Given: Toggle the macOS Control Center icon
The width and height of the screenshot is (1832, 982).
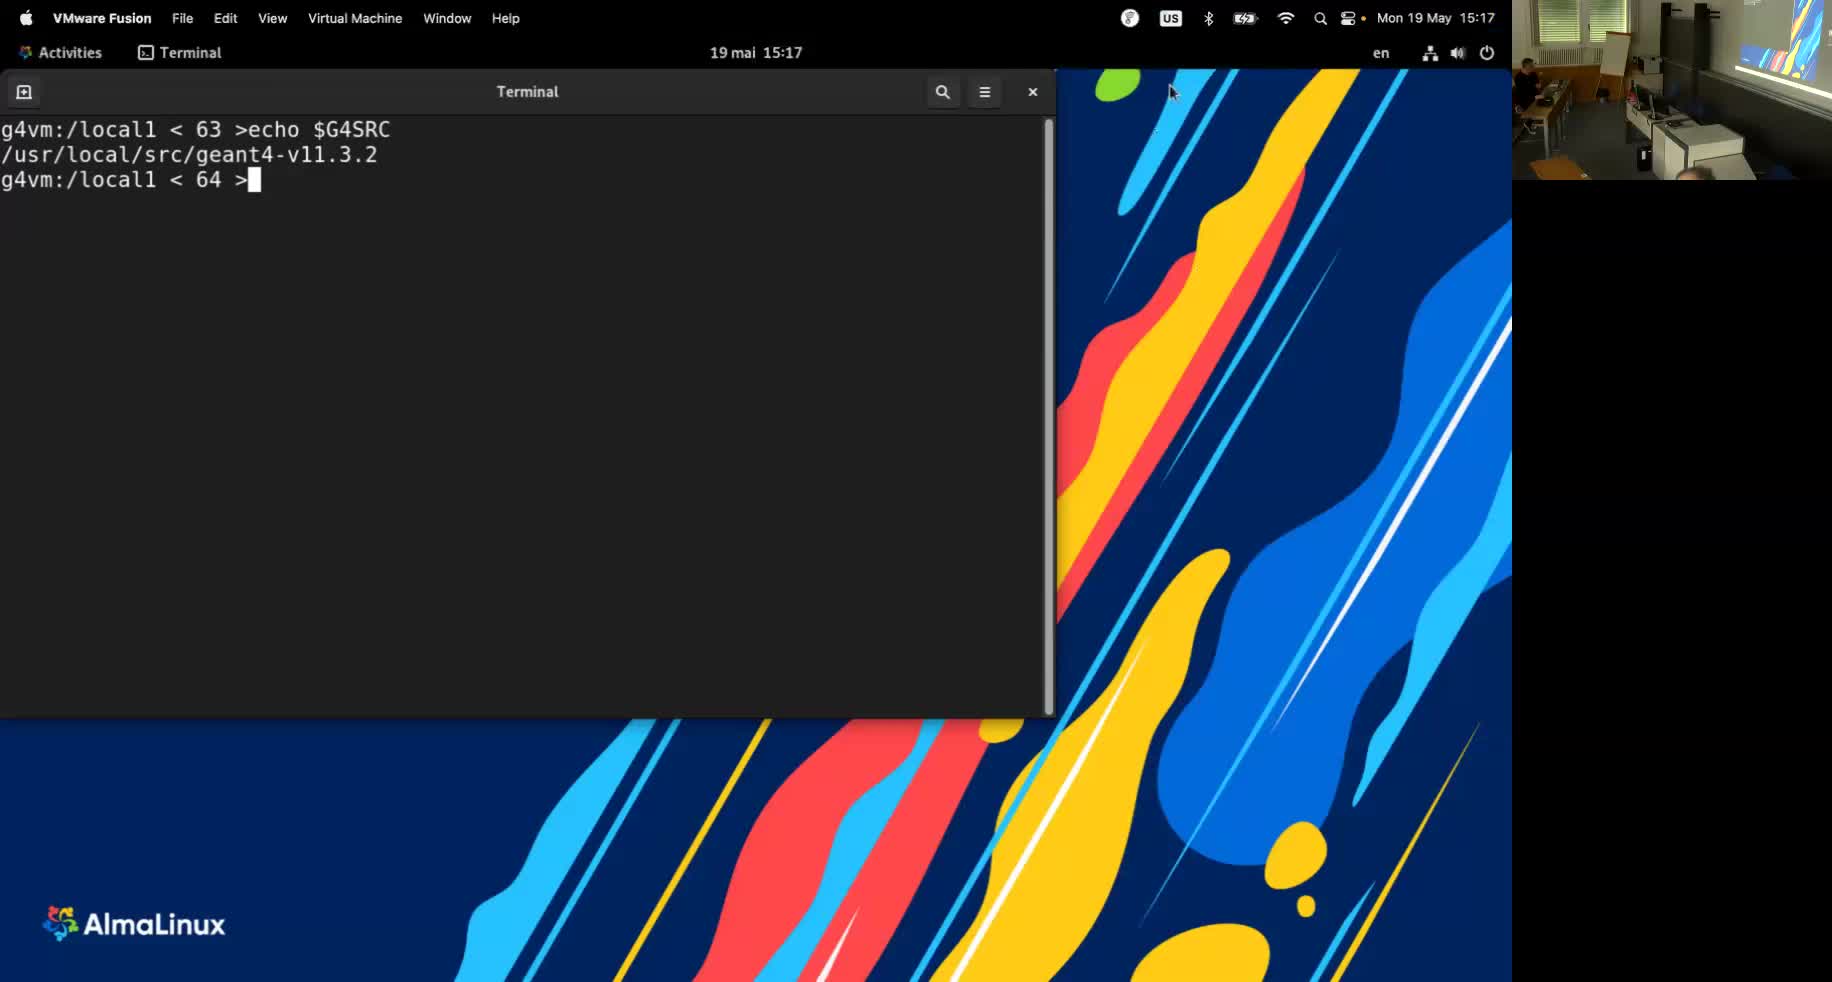Looking at the screenshot, I should point(1348,18).
